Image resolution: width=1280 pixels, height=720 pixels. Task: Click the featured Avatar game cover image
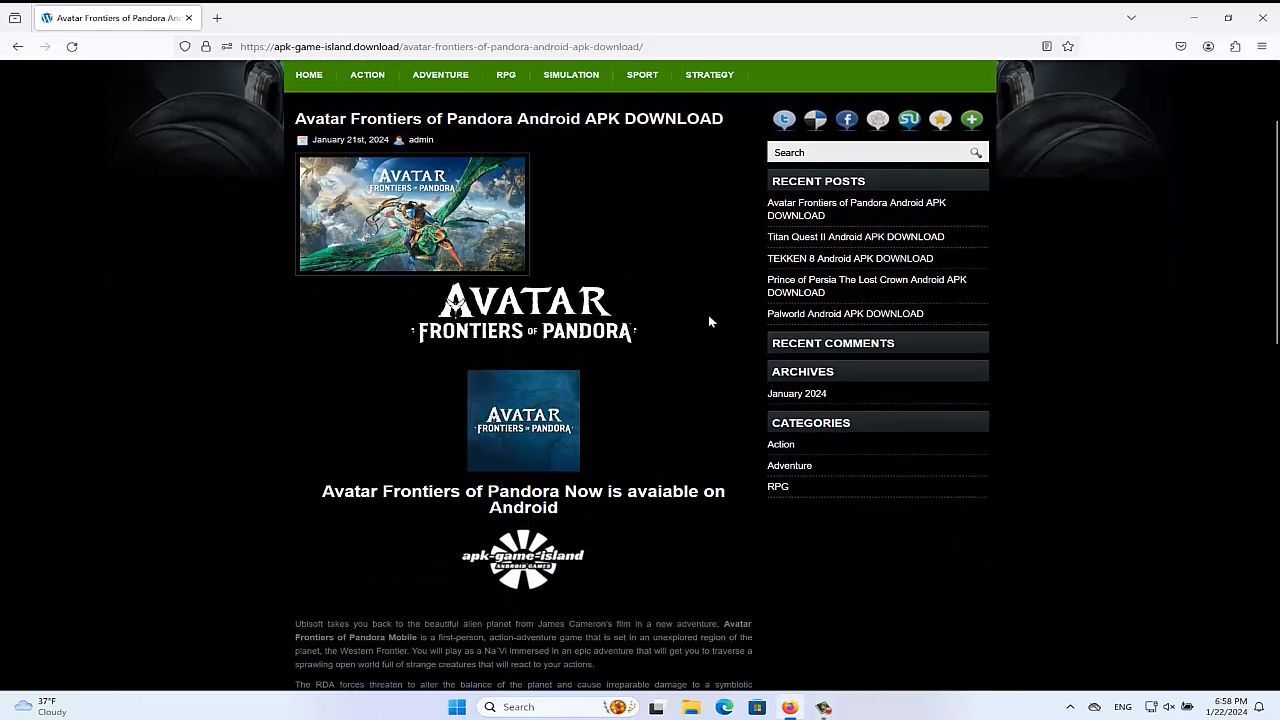tap(412, 214)
